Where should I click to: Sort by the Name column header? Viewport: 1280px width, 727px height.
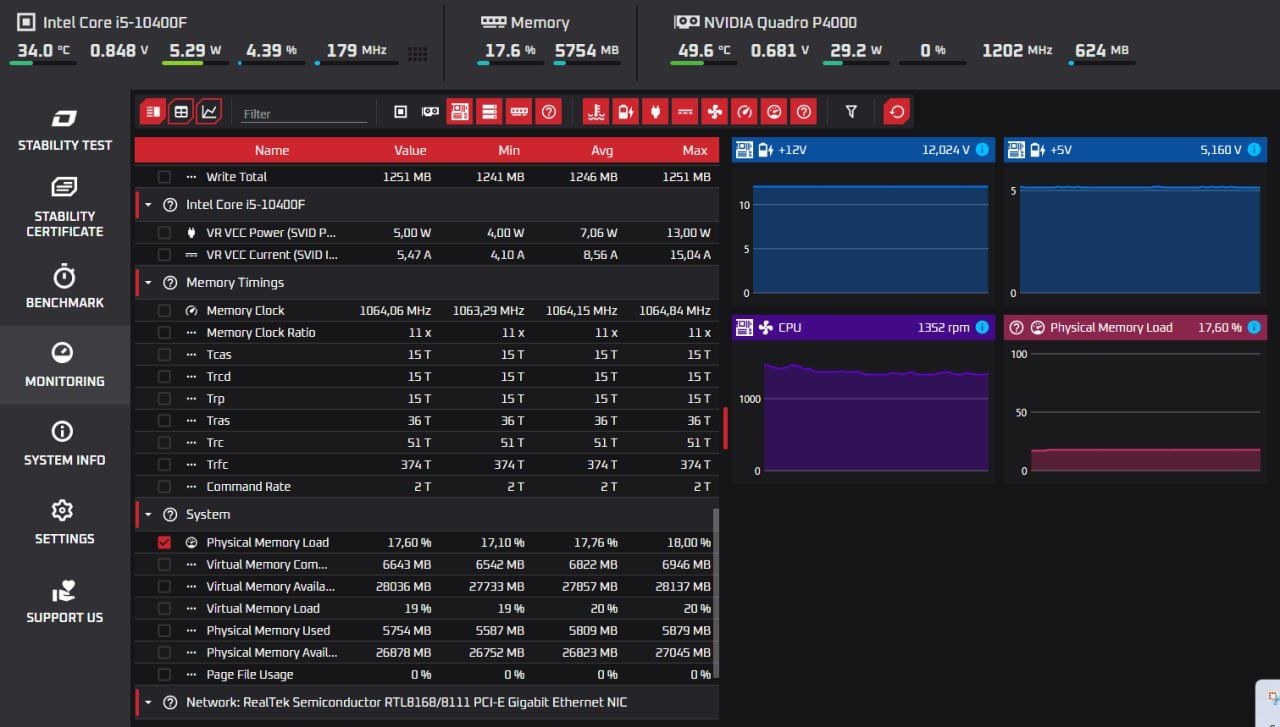tap(271, 151)
